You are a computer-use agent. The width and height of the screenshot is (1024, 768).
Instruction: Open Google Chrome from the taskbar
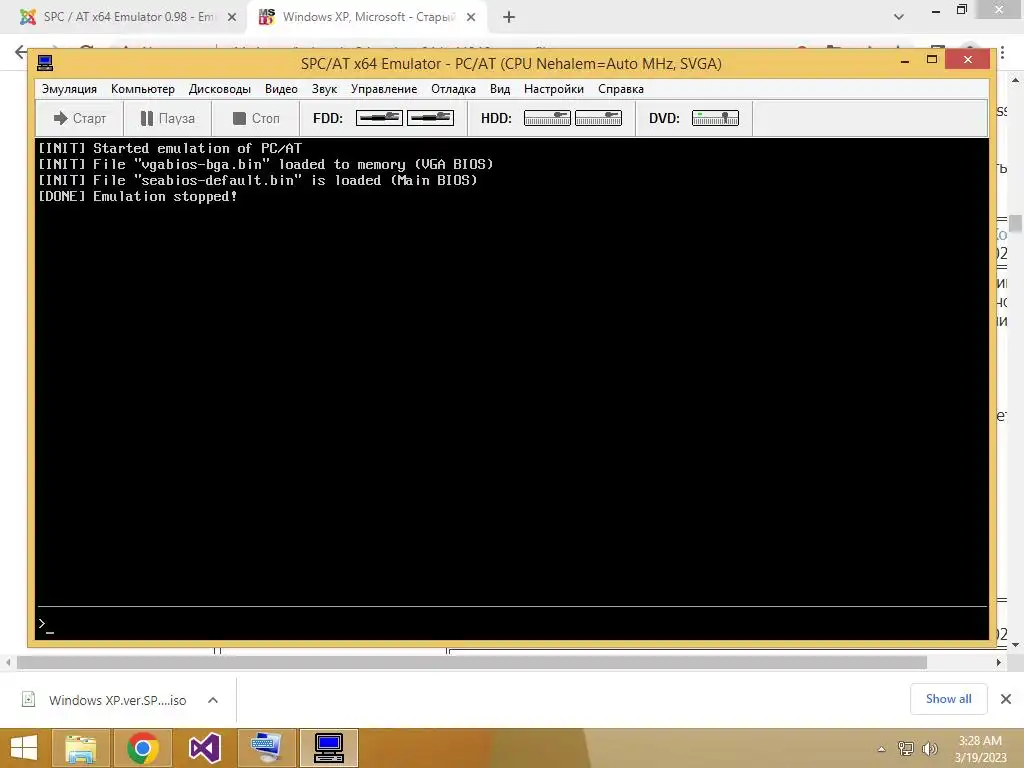coord(142,748)
